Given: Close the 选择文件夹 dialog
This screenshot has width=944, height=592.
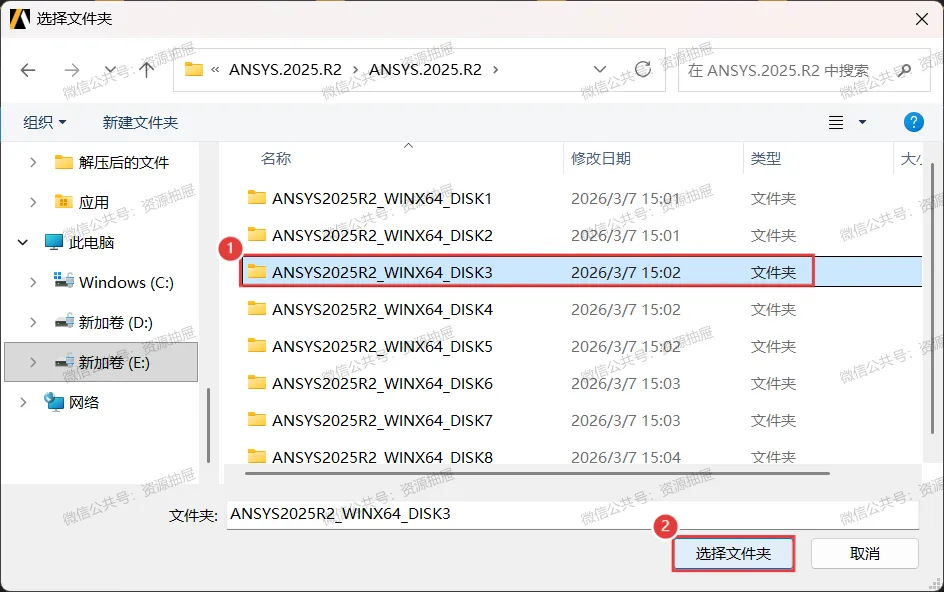Looking at the screenshot, I should pyautogui.click(x=921, y=19).
